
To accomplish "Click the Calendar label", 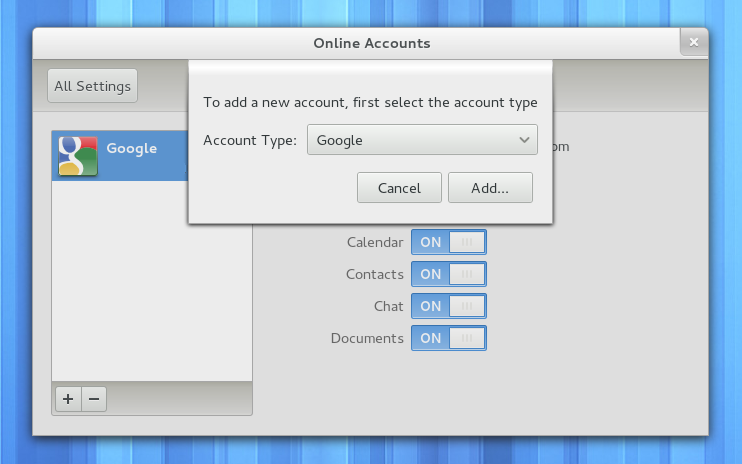I will (x=375, y=242).
